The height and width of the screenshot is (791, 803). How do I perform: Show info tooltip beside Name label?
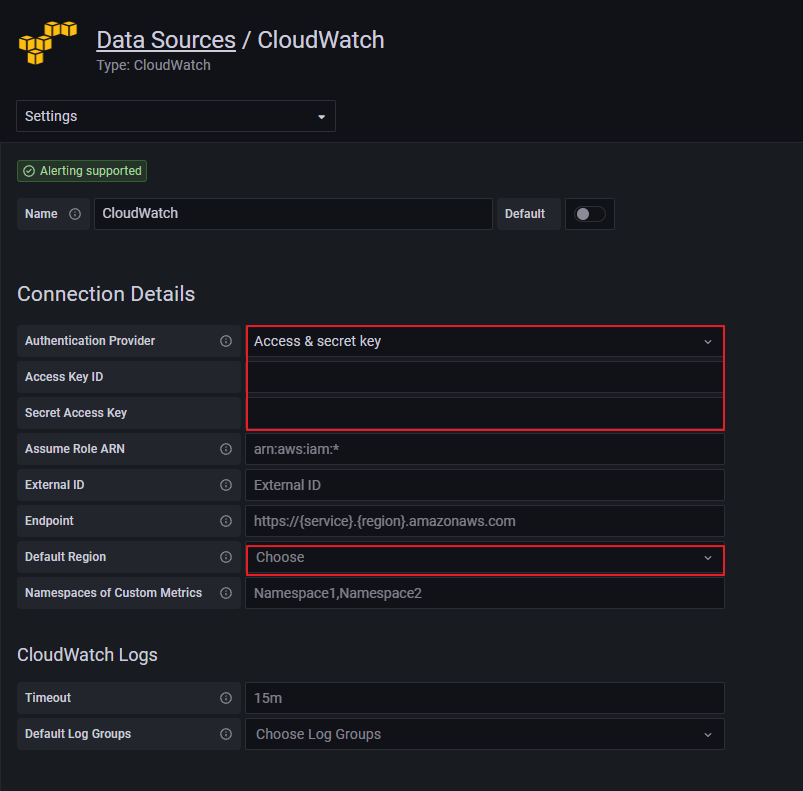(x=75, y=214)
